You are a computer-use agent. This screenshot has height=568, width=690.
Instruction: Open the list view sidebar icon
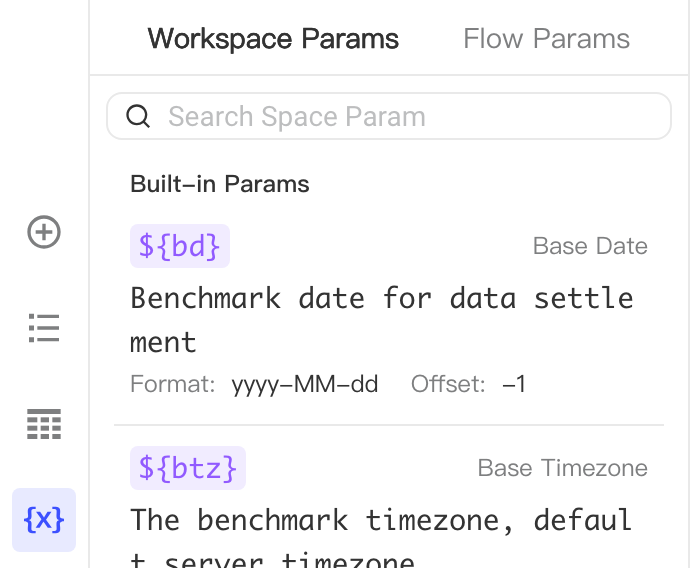coord(44,328)
